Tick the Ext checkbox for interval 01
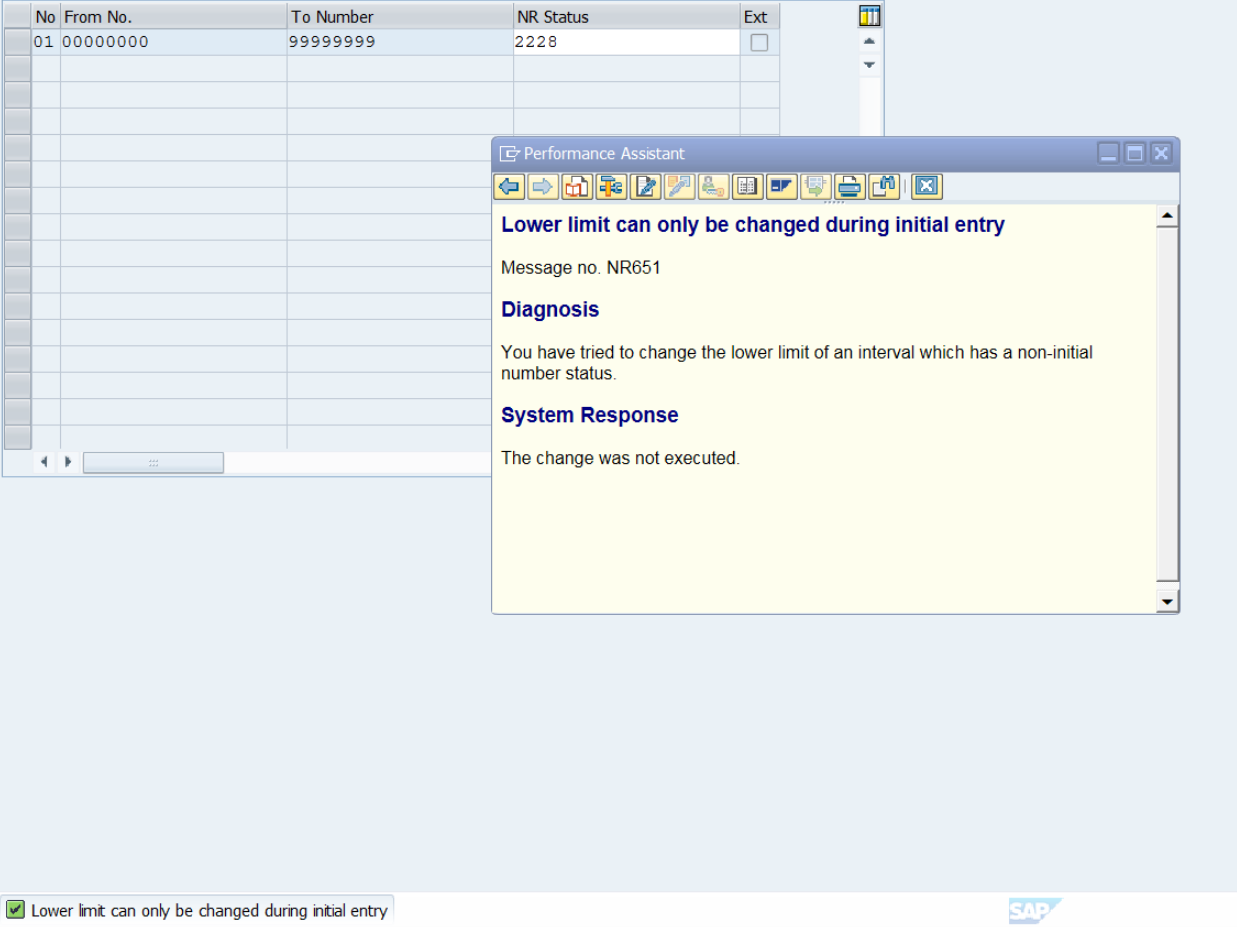This screenshot has height=927, width=1237. tap(760, 42)
